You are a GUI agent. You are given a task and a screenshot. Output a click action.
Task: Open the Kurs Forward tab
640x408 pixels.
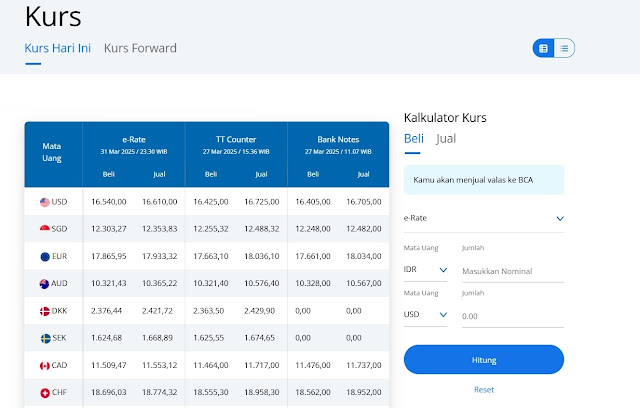click(140, 48)
